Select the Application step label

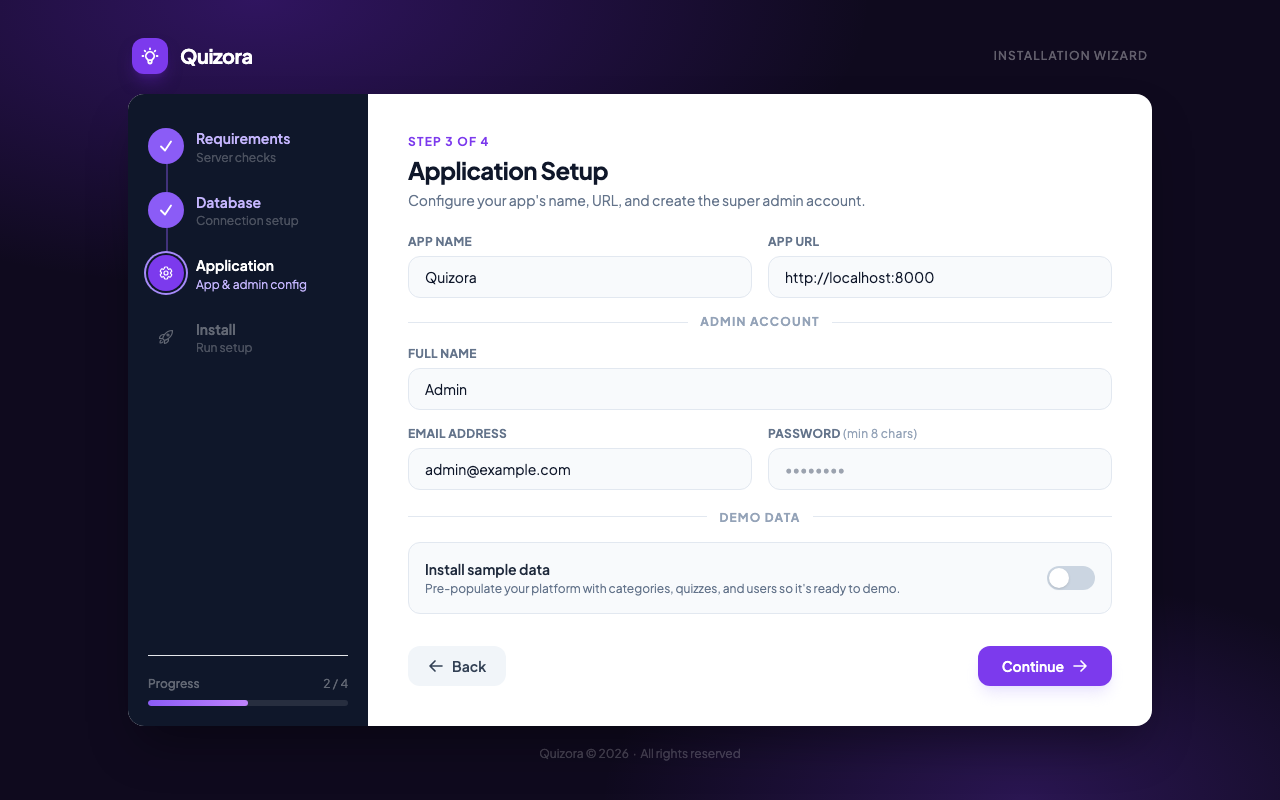coord(235,266)
